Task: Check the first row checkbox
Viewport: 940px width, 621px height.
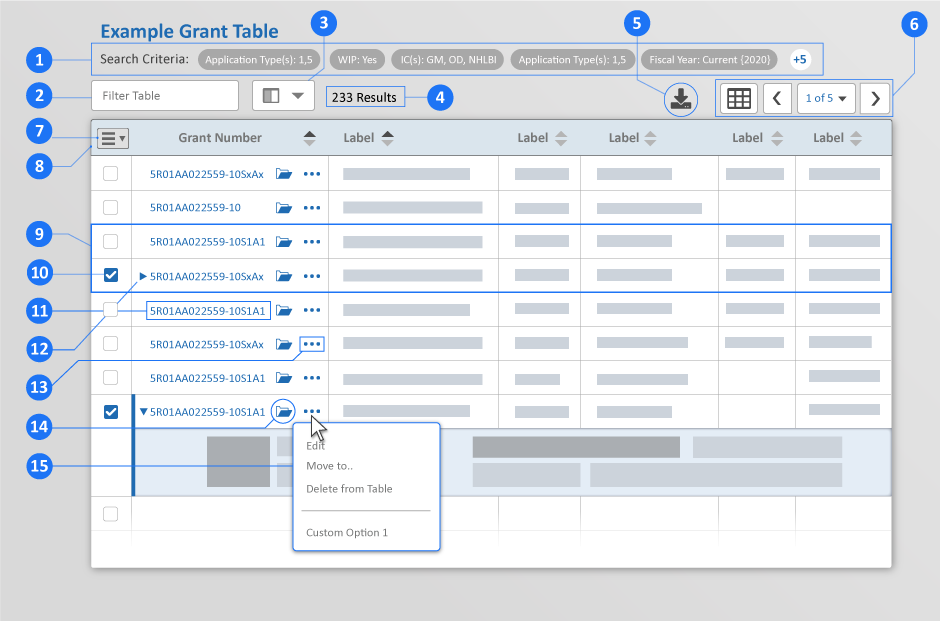Action: 111,174
